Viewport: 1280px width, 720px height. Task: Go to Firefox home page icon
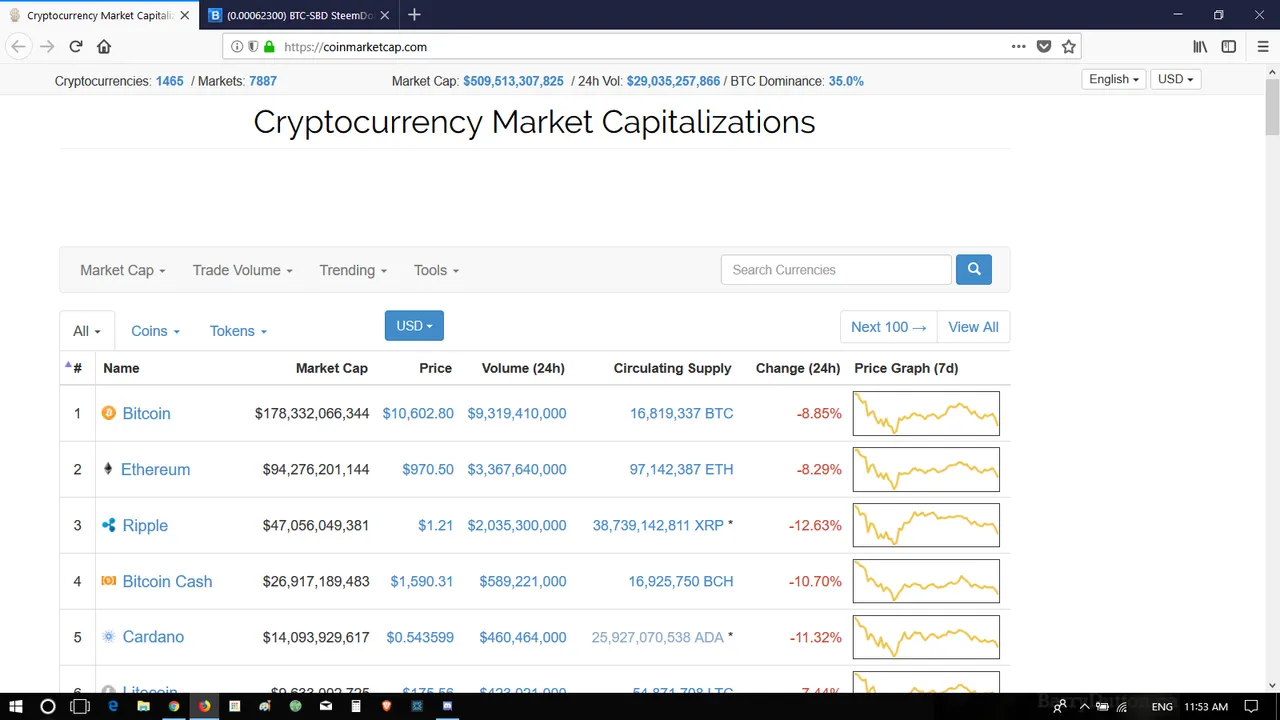coord(104,46)
